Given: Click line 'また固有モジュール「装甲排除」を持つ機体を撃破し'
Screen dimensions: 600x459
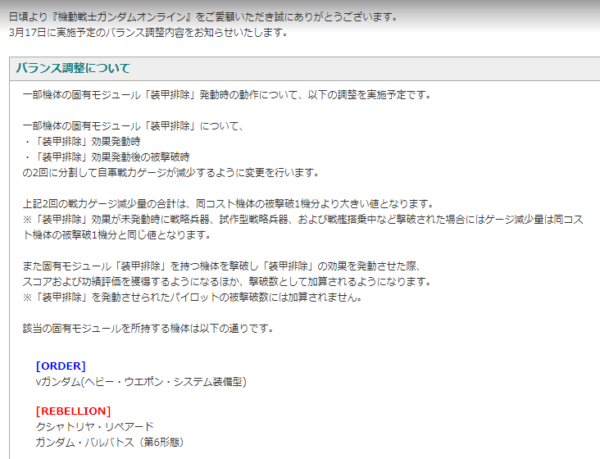Looking at the screenshot, I should click(x=222, y=266).
